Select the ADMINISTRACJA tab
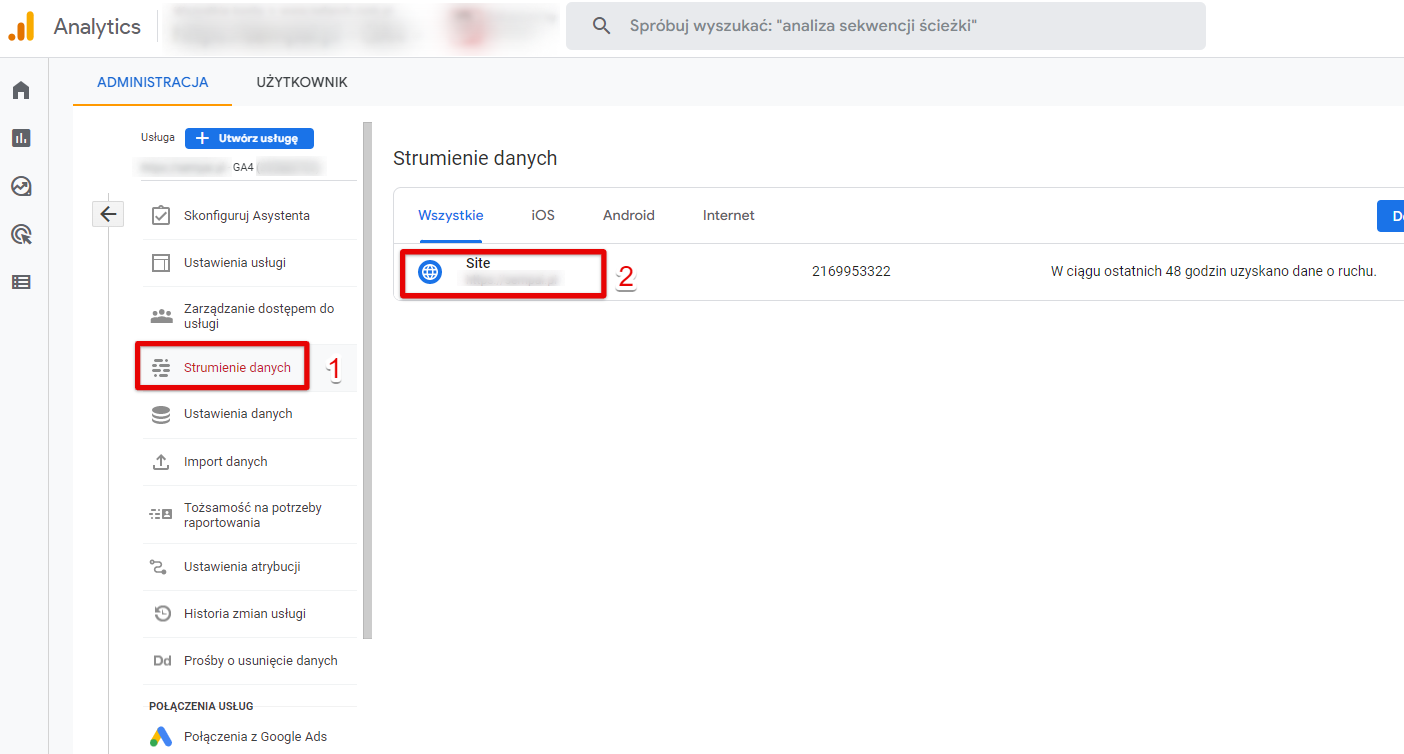The image size is (1404, 754). click(x=153, y=82)
